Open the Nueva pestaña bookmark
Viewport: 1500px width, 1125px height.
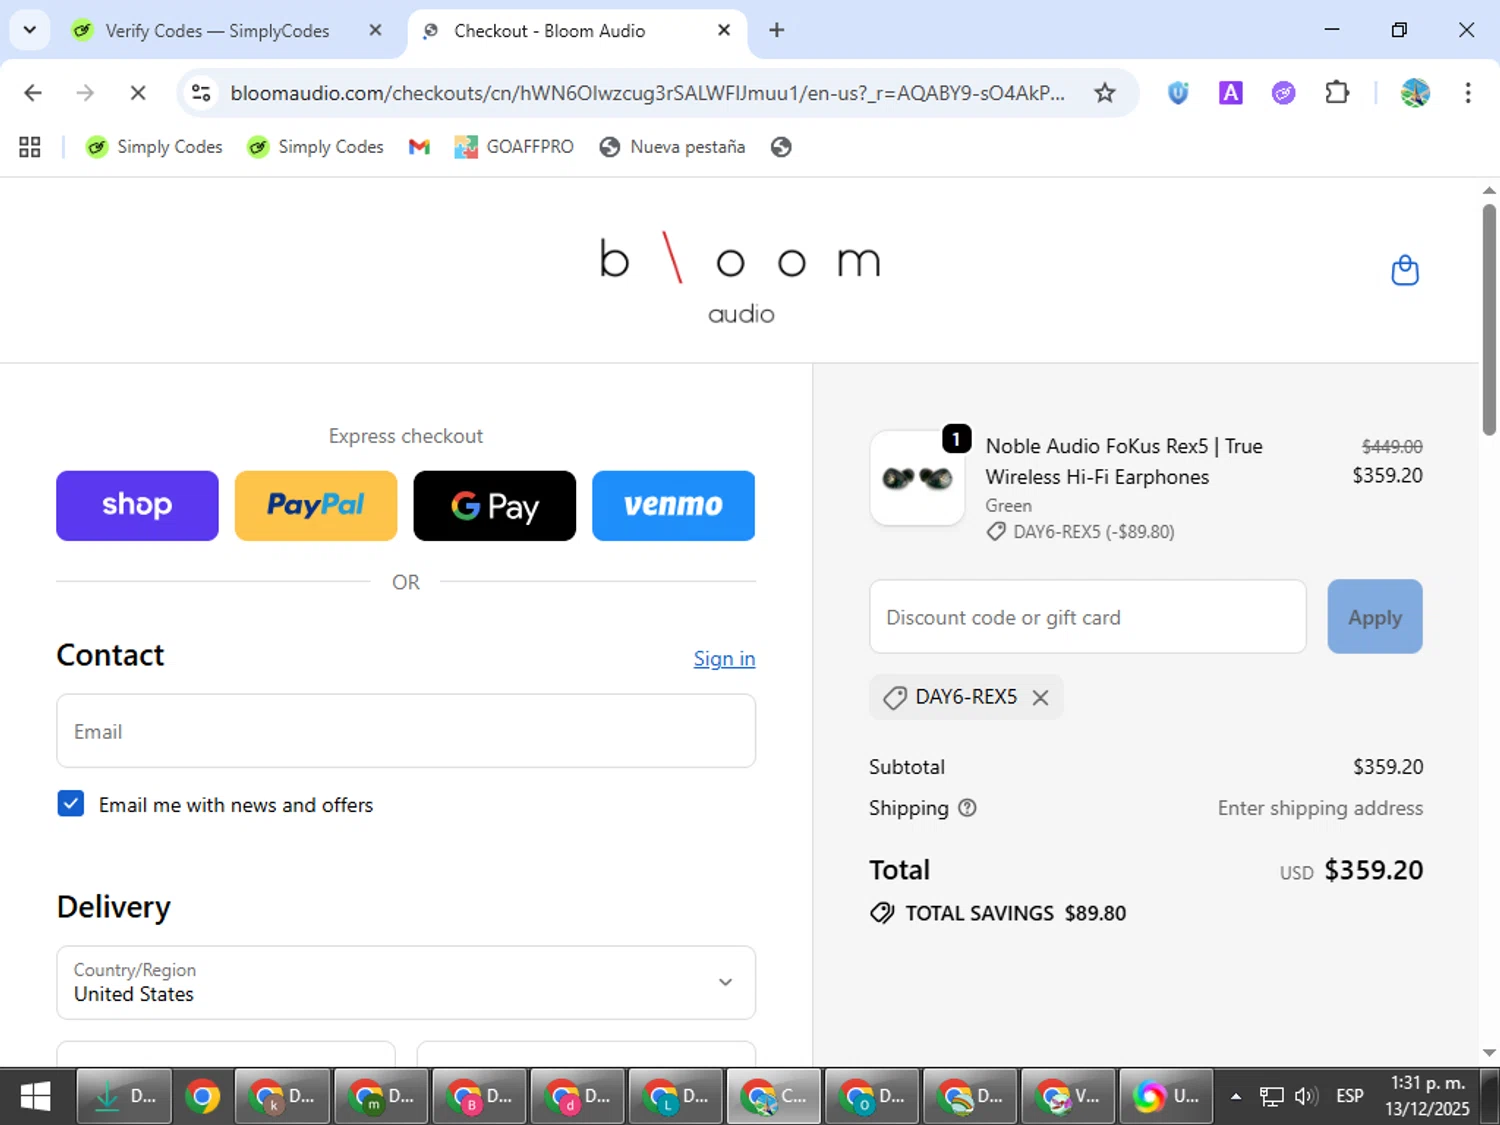tap(672, 147)
